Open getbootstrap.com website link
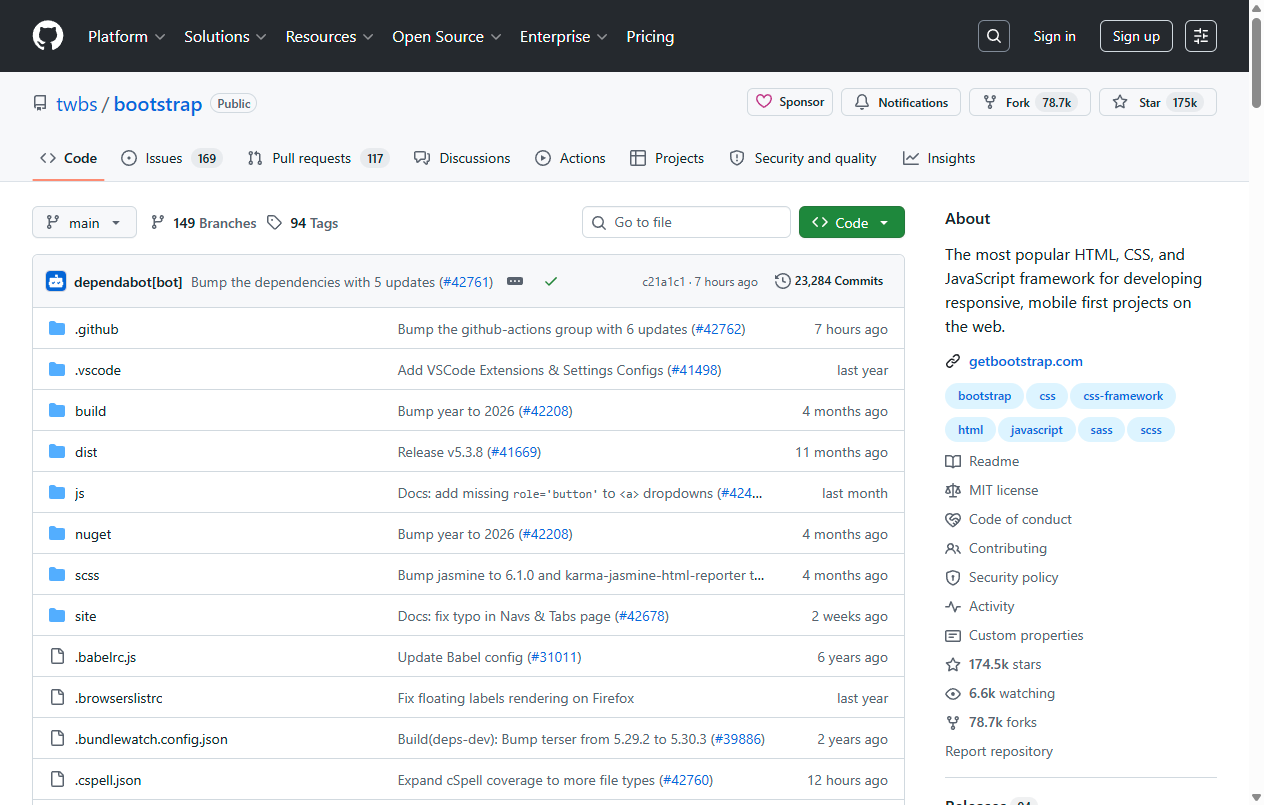 point(1026,361)
